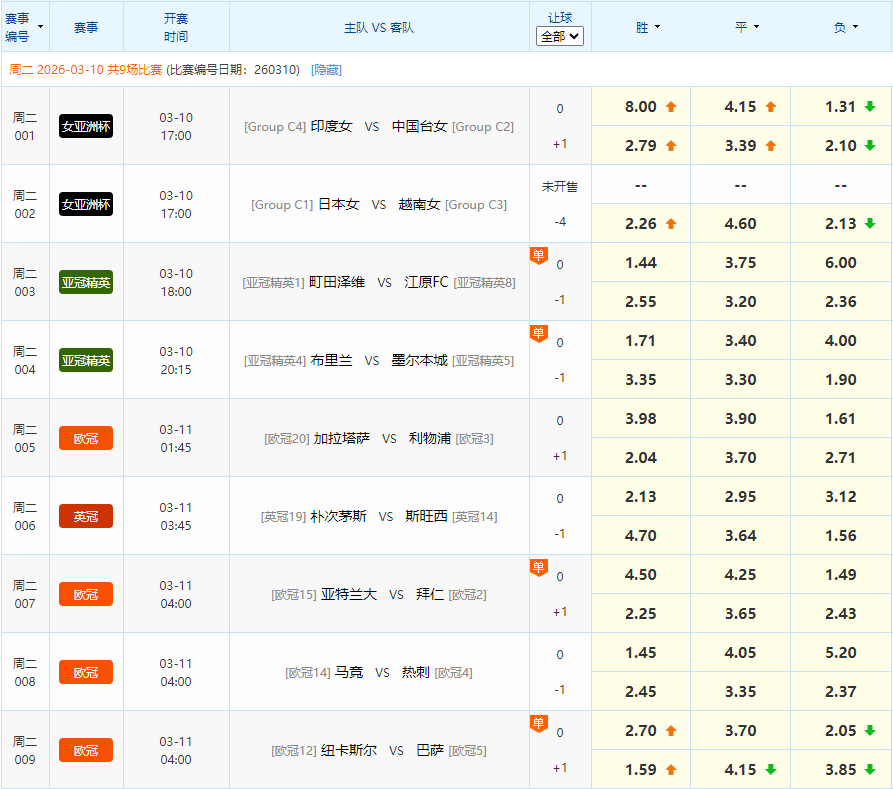893x789 pixels.
Task: Click the 单 tag on match 009
Action: (539, 723)
